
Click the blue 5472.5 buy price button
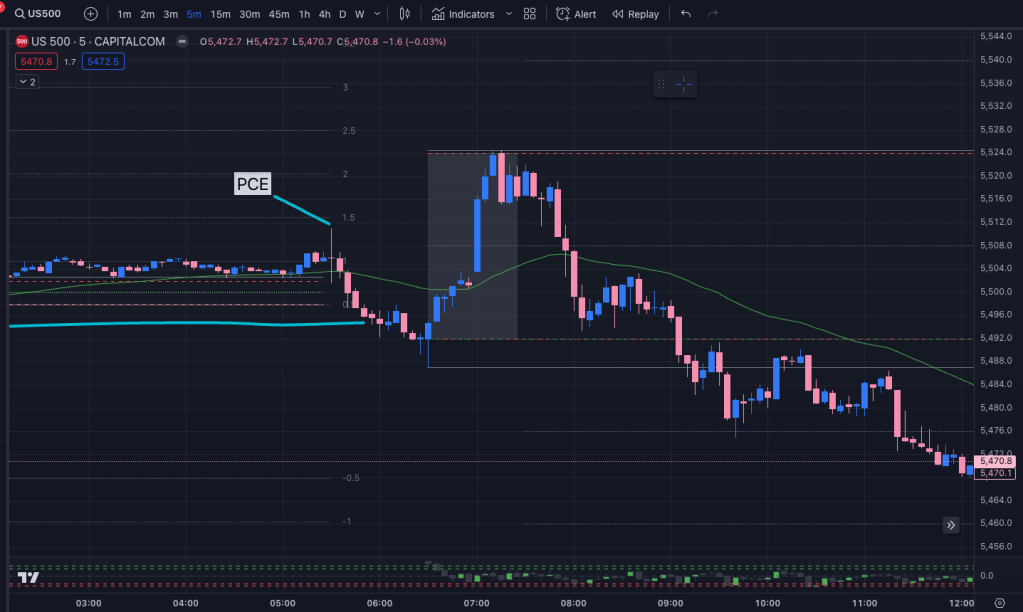pyautogui.click(x=104, y=61)
